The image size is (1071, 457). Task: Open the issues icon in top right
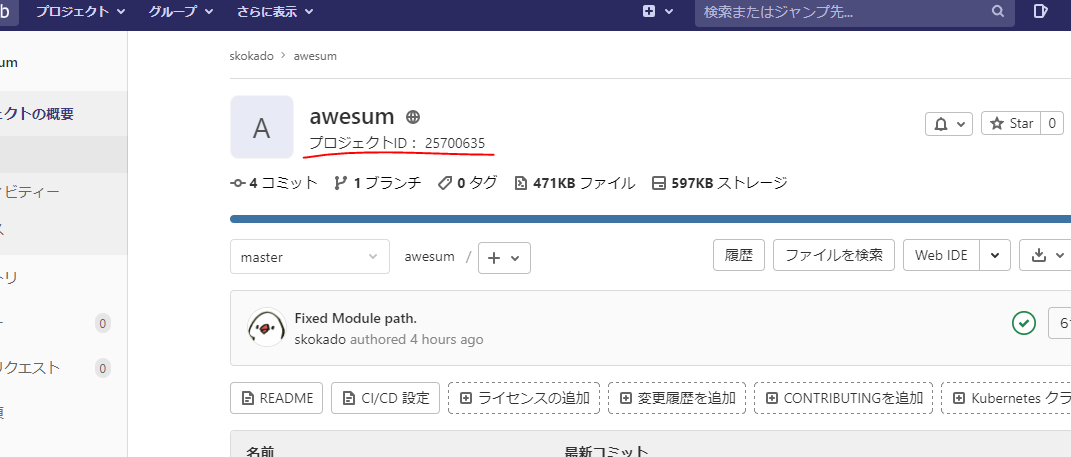(1040, 12)
